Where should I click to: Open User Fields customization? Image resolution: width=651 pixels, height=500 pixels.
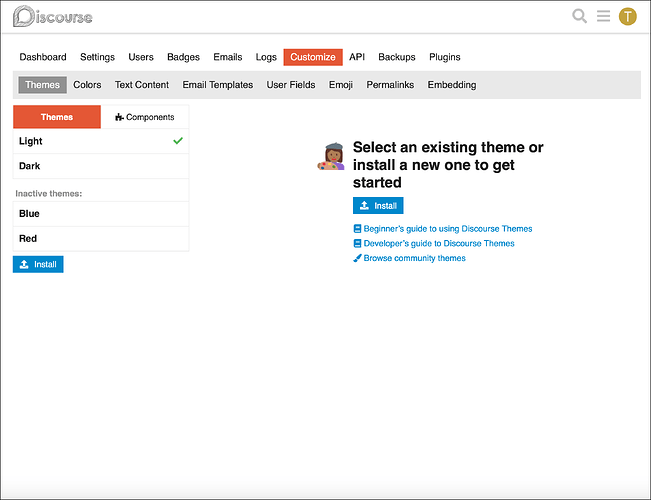(291, 85)
